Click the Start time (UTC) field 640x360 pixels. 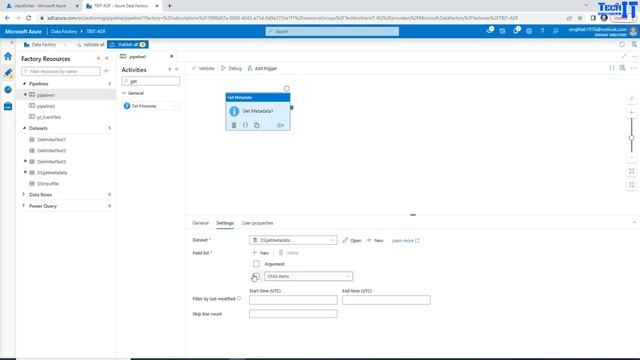tap(293, 300)
